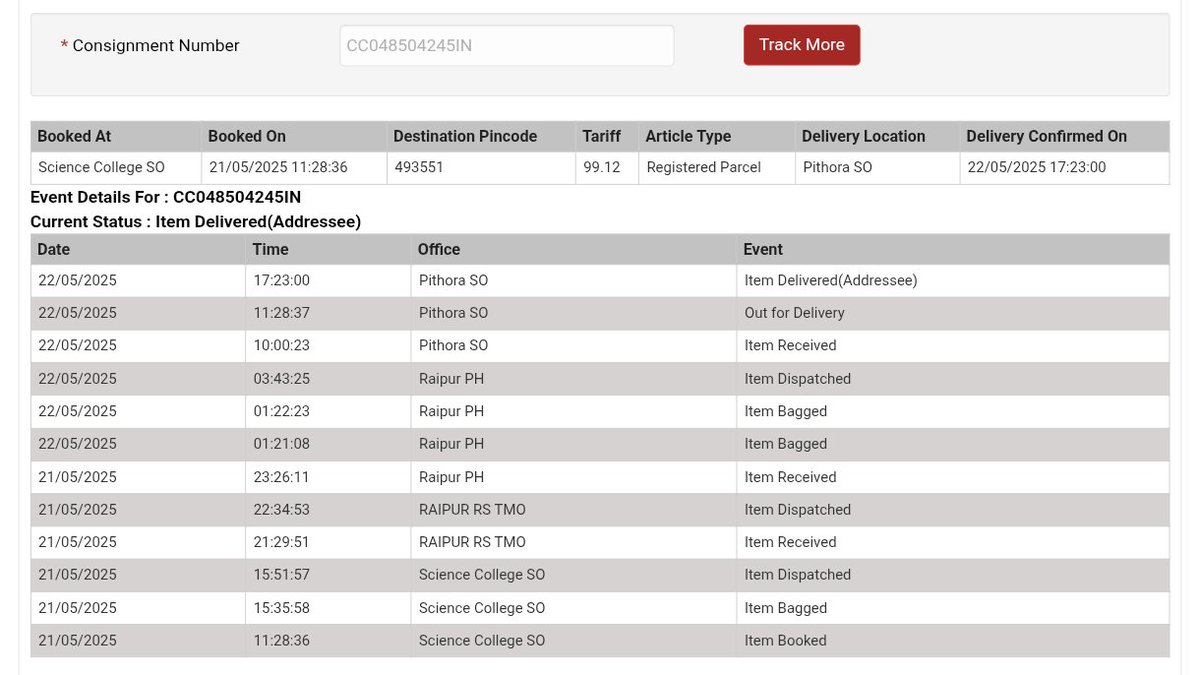Click the destination pincode 493551 cell

(481, 168)
